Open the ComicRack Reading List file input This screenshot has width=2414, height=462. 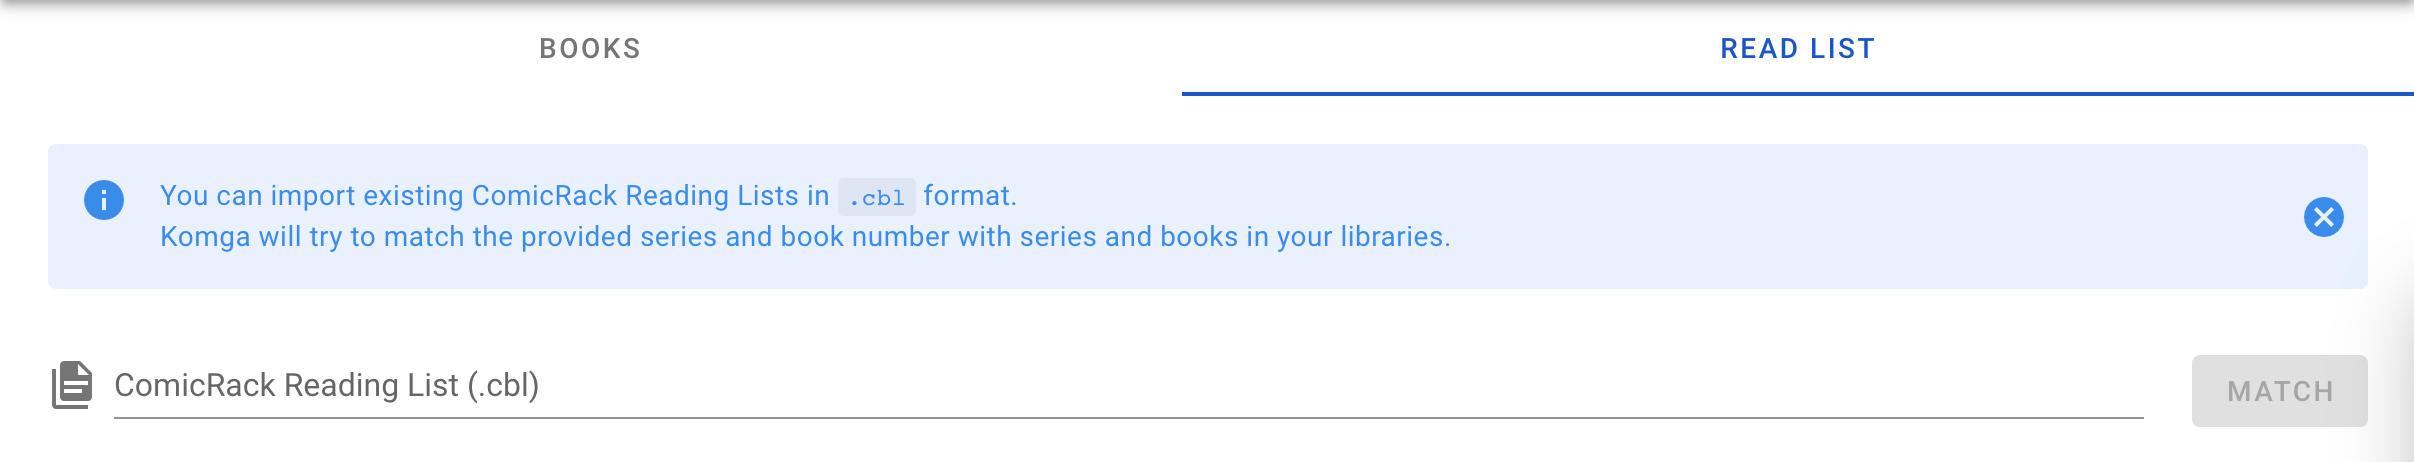(1128, 386)
